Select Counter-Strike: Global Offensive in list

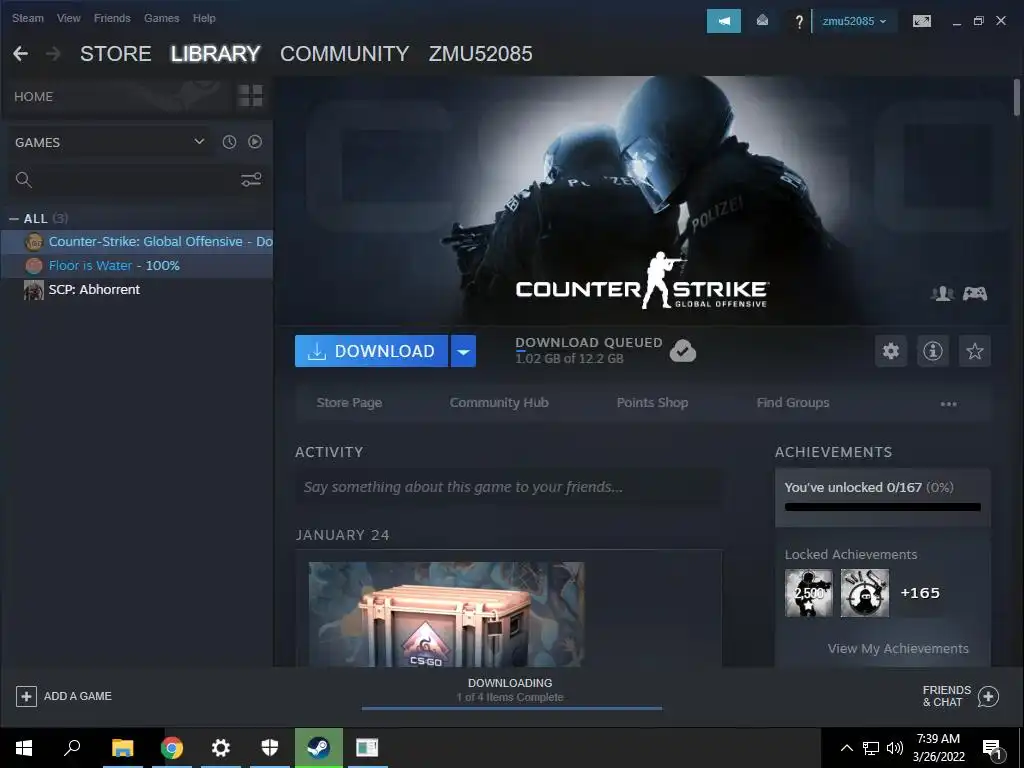(x=136, y=242)
